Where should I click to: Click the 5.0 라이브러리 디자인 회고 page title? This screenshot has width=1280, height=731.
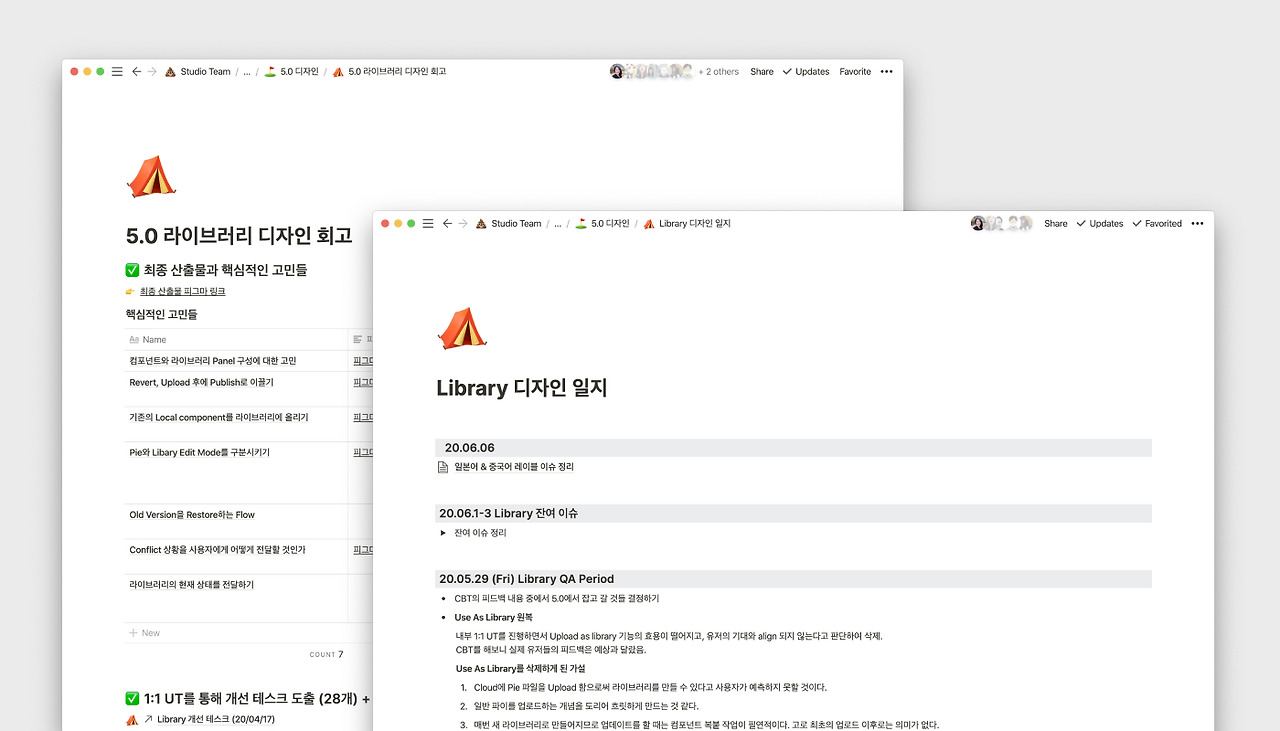[239, 236]
